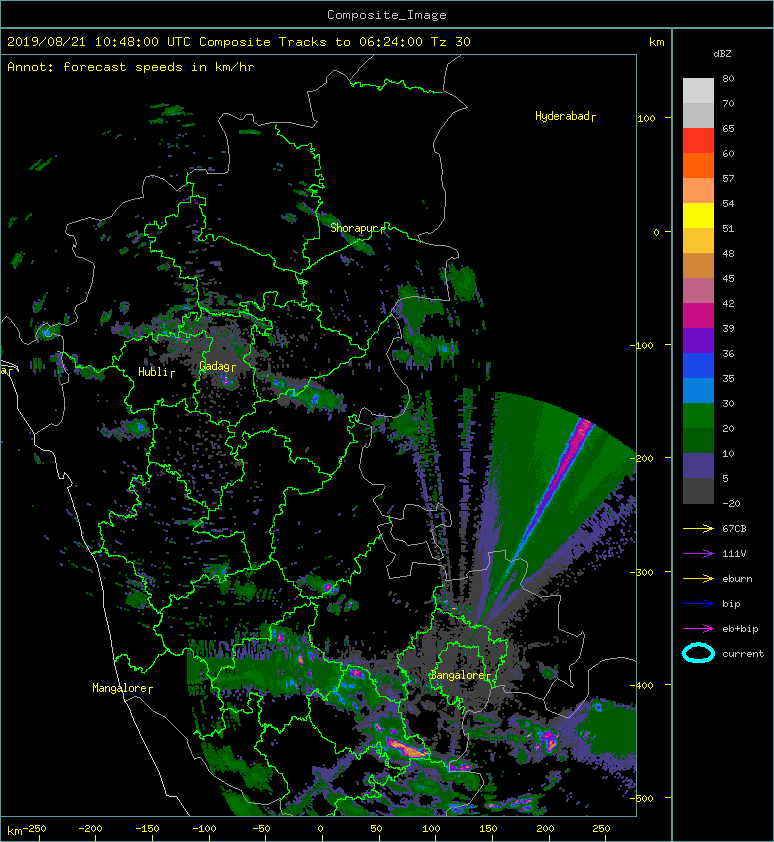Viewport: 774px width, 842px height.
Task: Click the 250 horizontal axis tick label
Action: 601,829
